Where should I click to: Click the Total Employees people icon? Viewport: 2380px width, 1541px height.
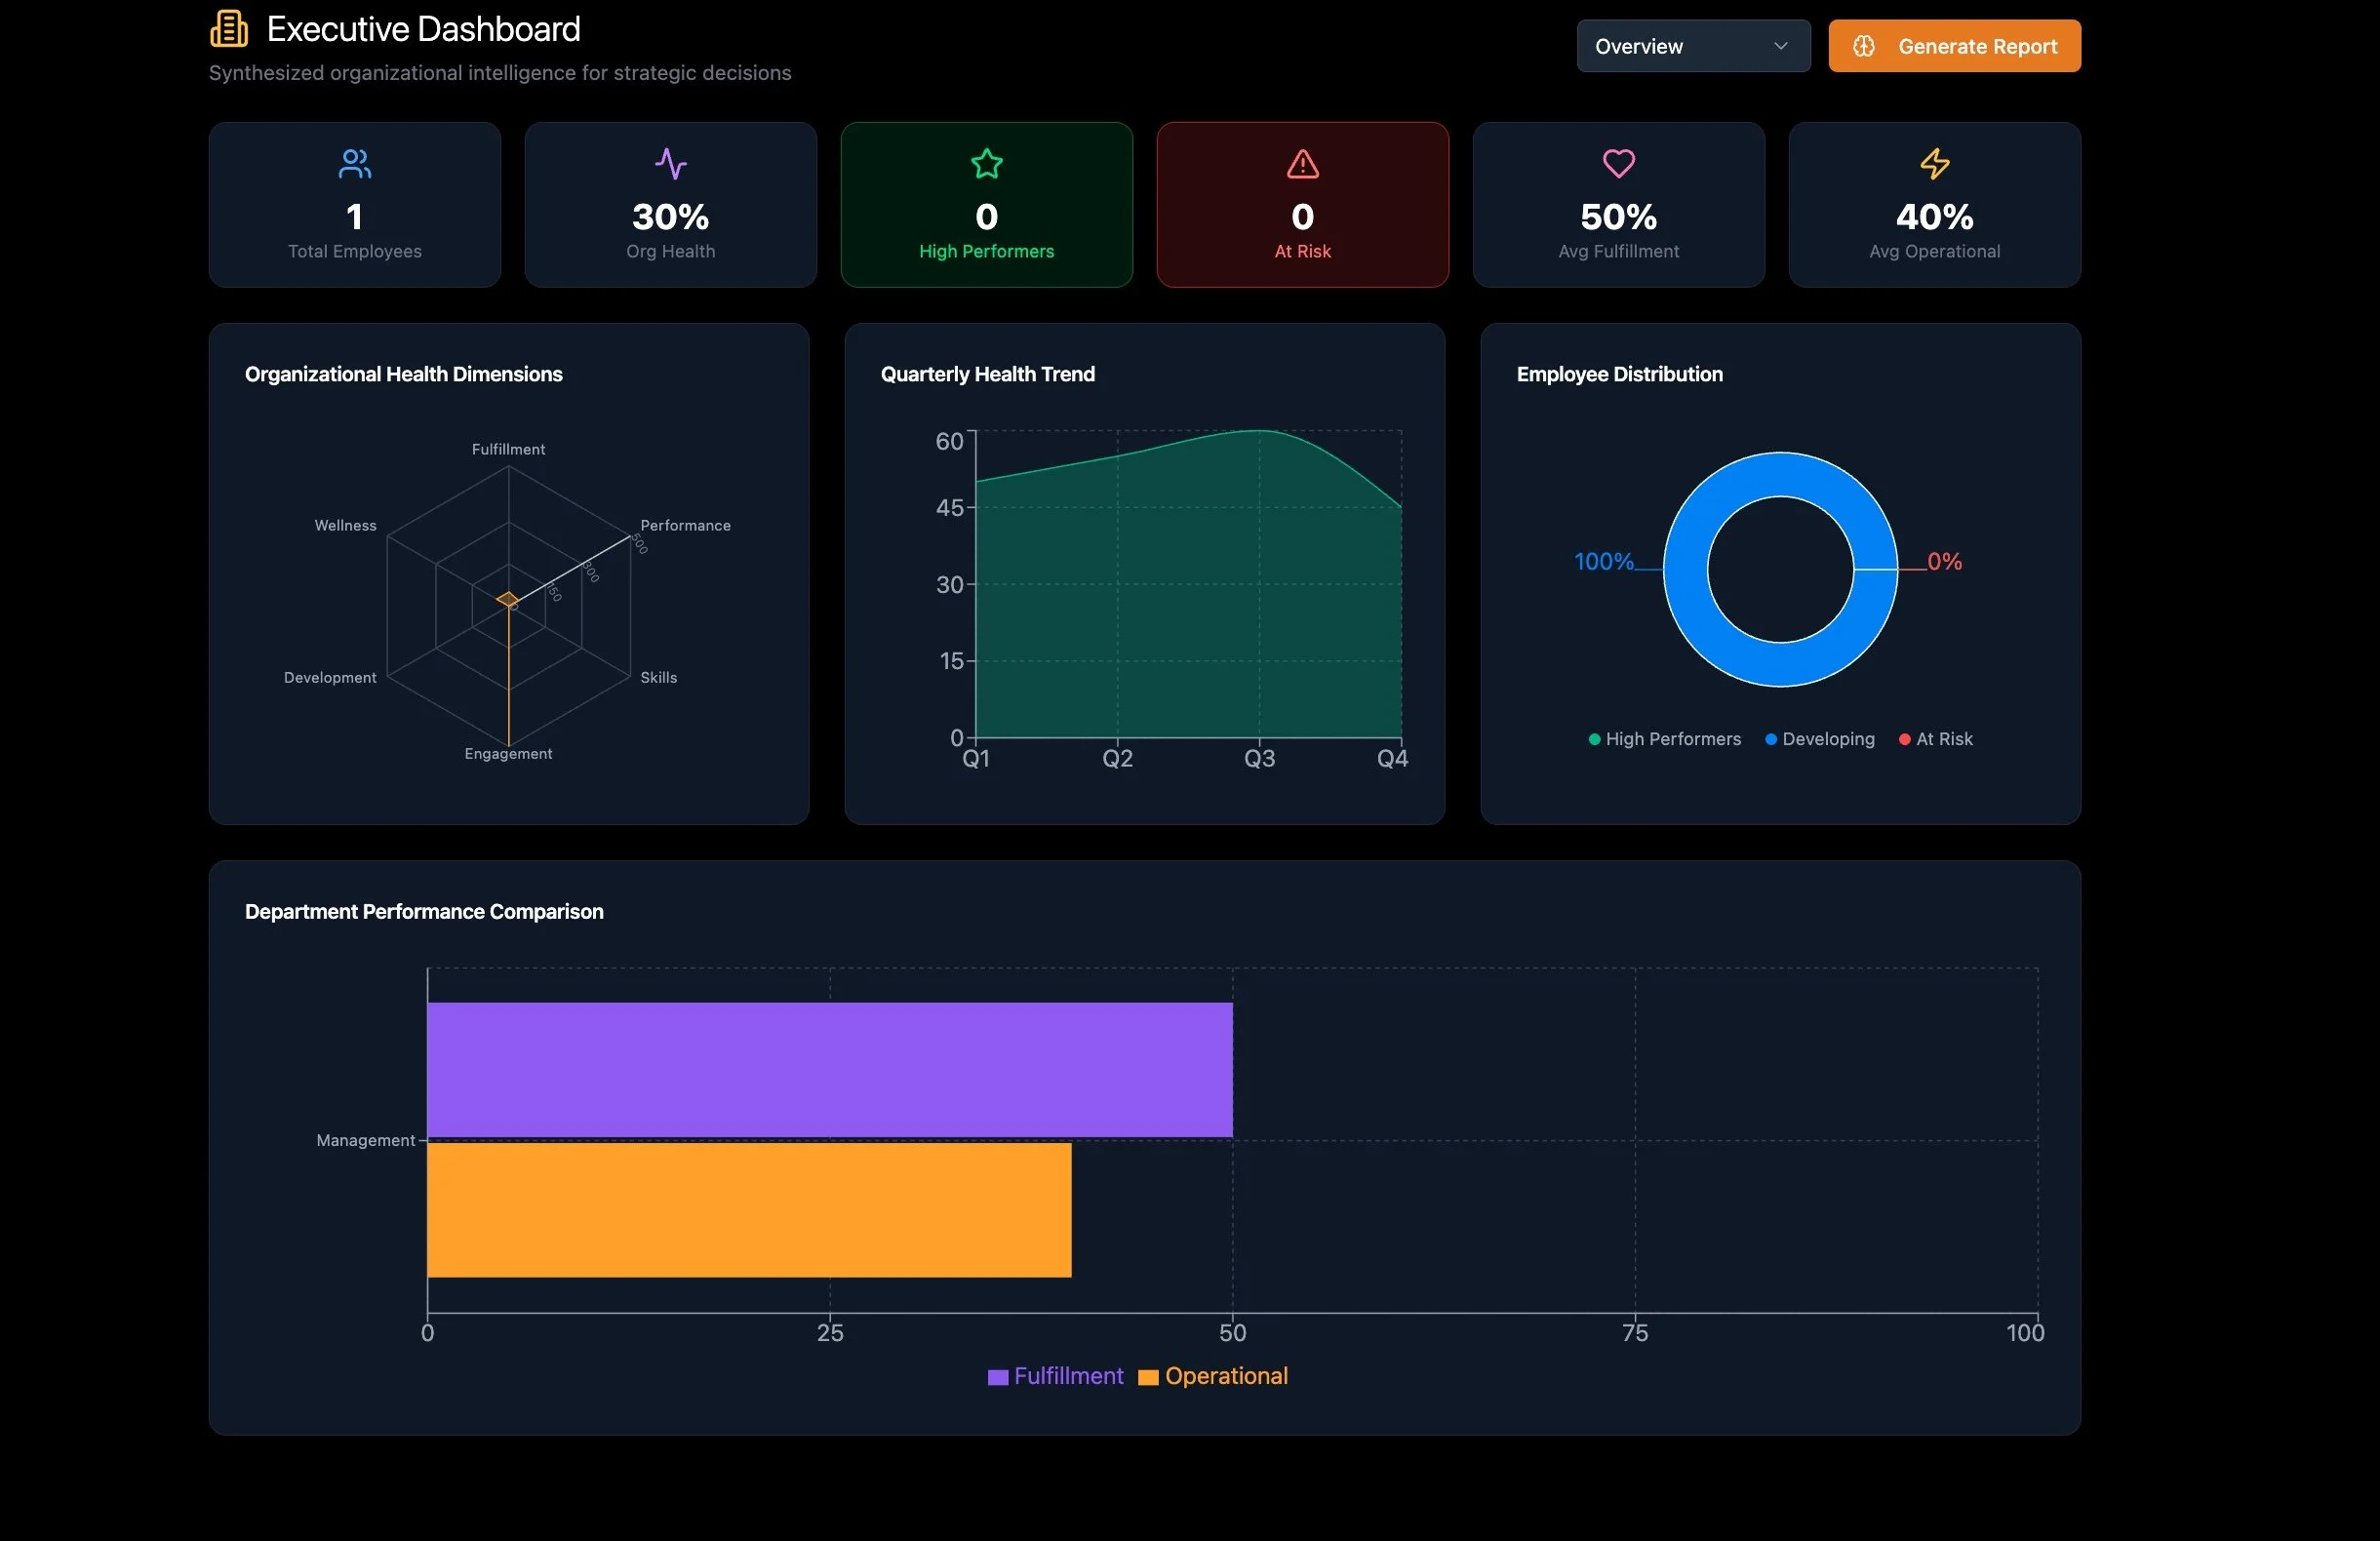[x=354, y=164]
